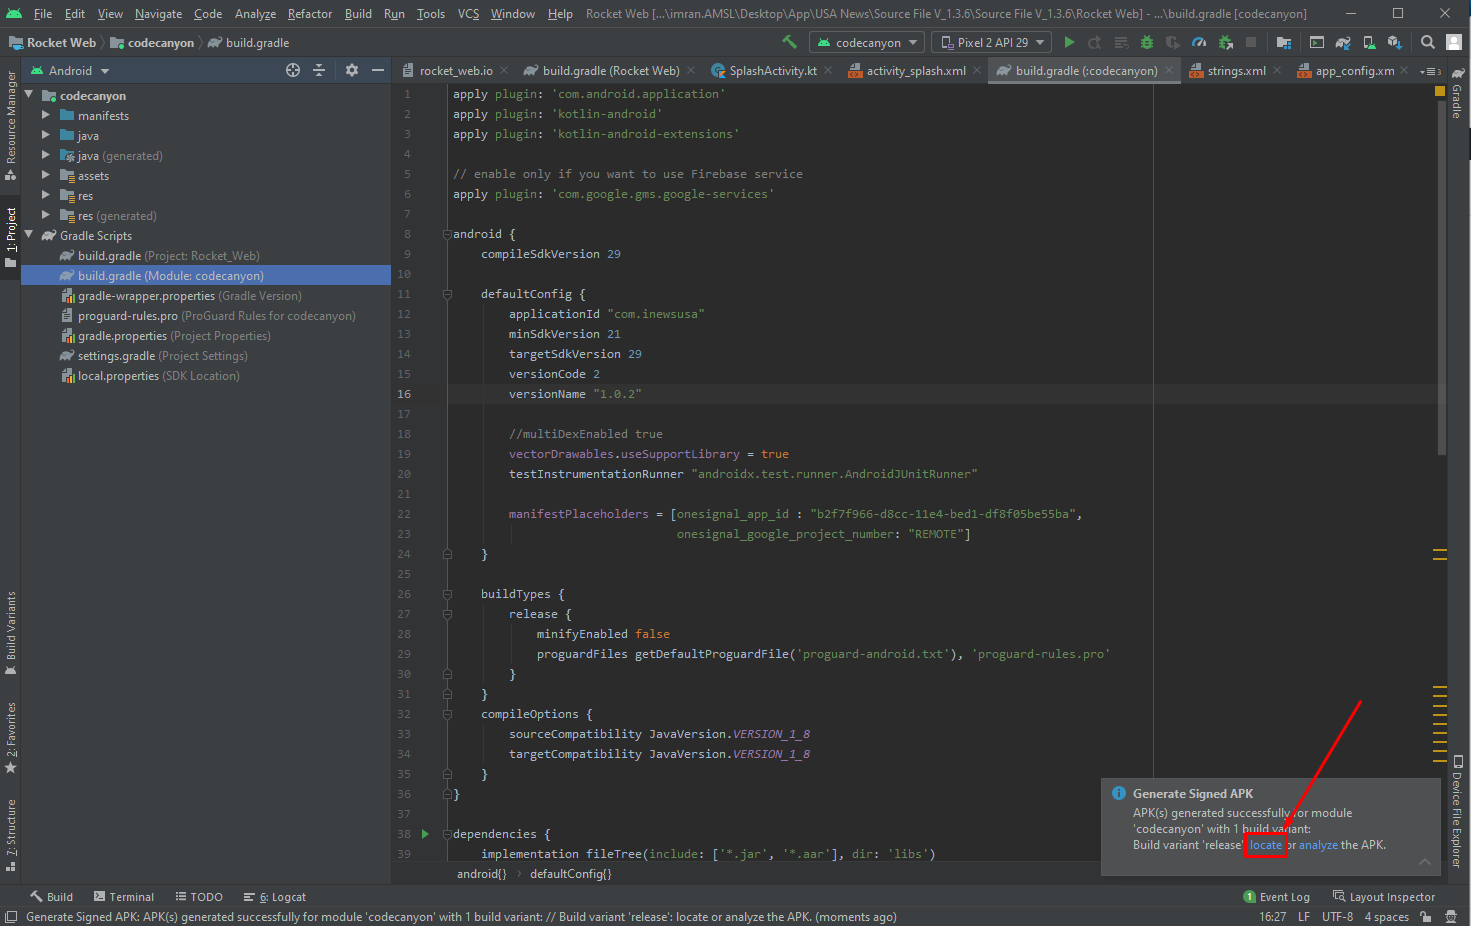Image resolution: width=1471 pixels, height=926 pixels.
Task: Fold the defaultConfig block at line 11
Action: tap(447, 294)
